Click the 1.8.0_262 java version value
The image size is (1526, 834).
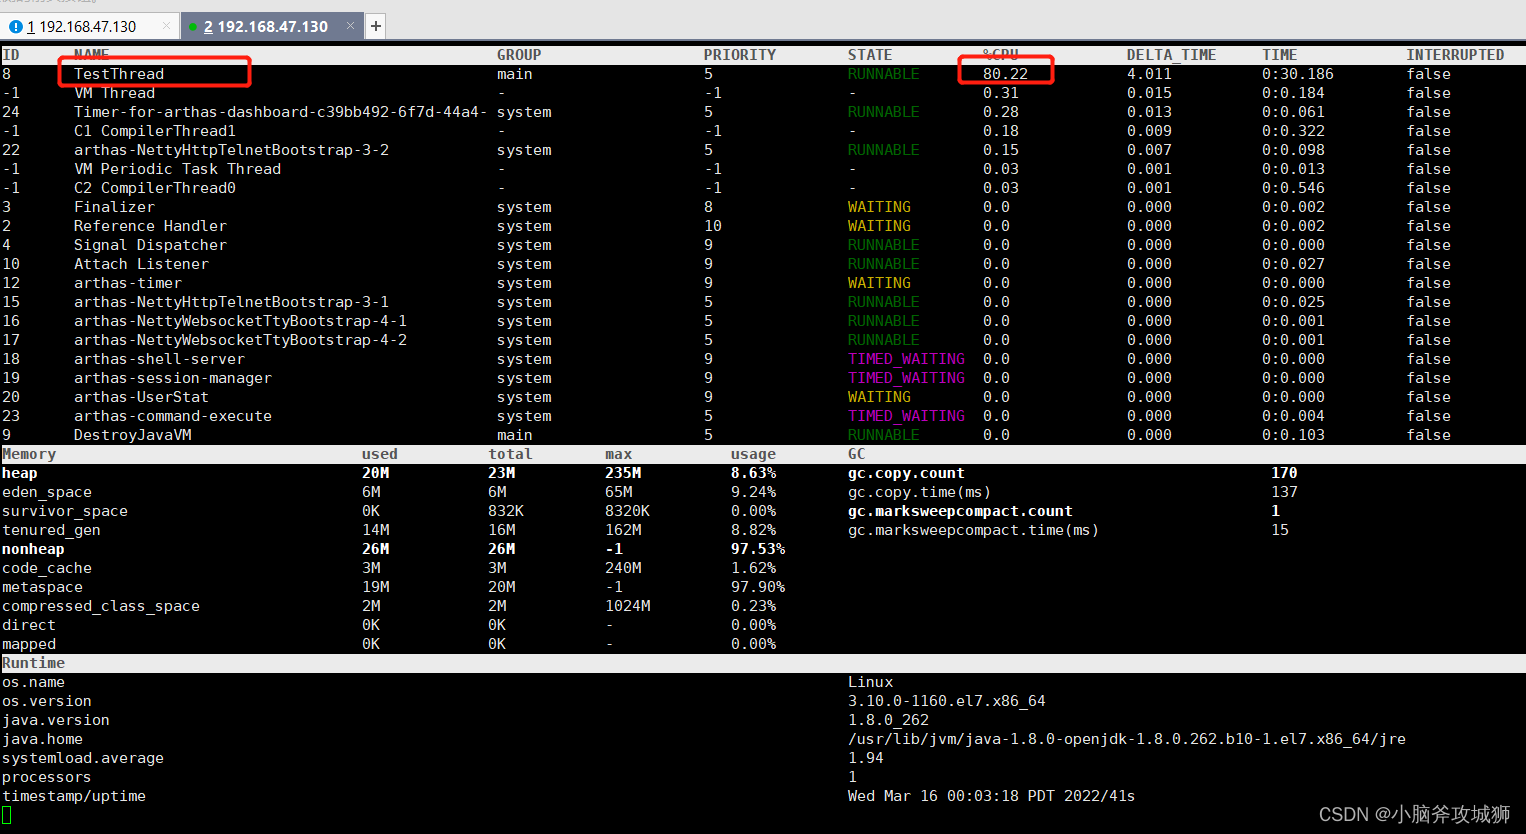[x=888, y=720]
